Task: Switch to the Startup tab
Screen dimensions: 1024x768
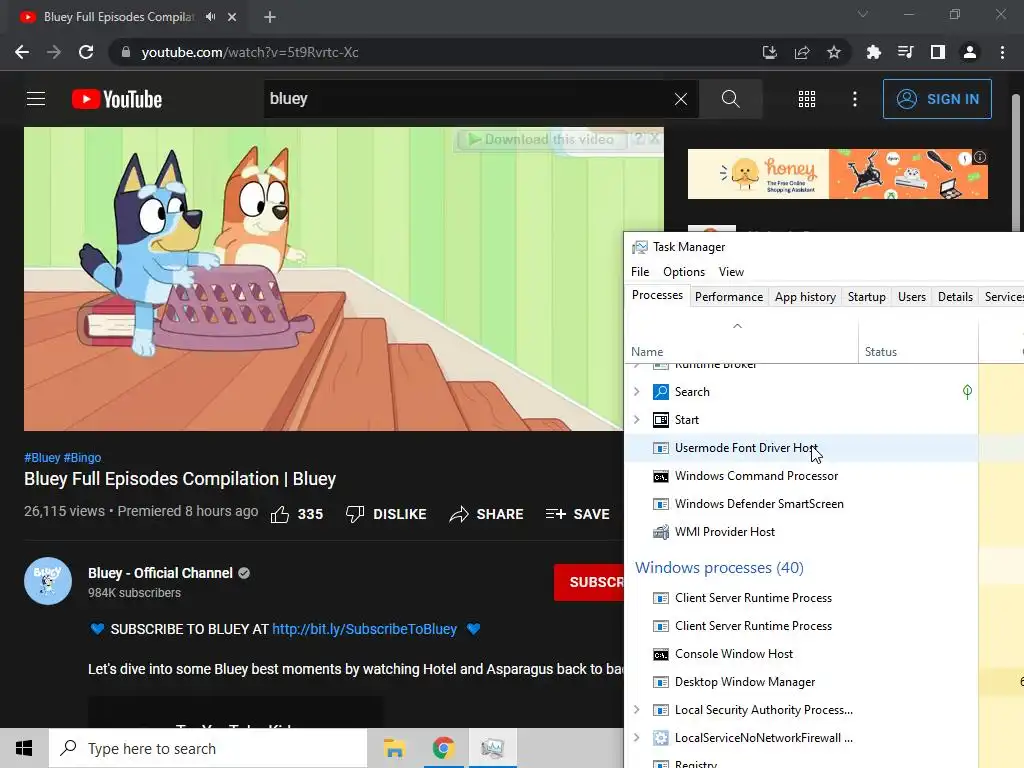Action: point(867,297)
